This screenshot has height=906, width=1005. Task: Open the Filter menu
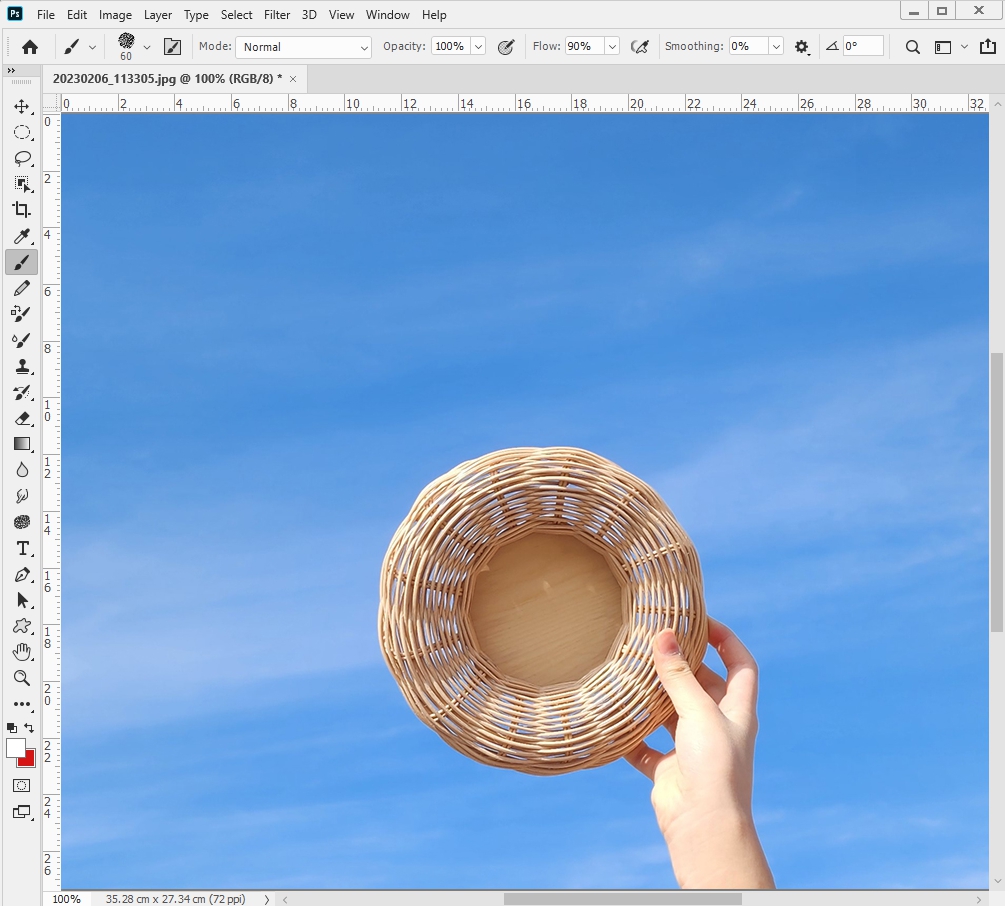[277, 15]
